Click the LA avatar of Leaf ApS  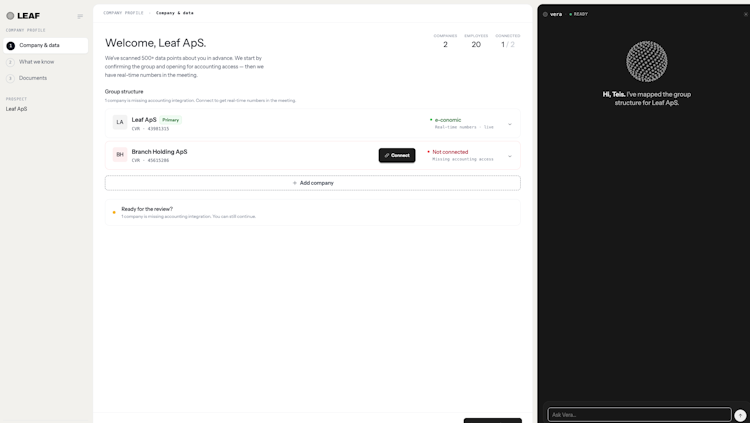120,122
